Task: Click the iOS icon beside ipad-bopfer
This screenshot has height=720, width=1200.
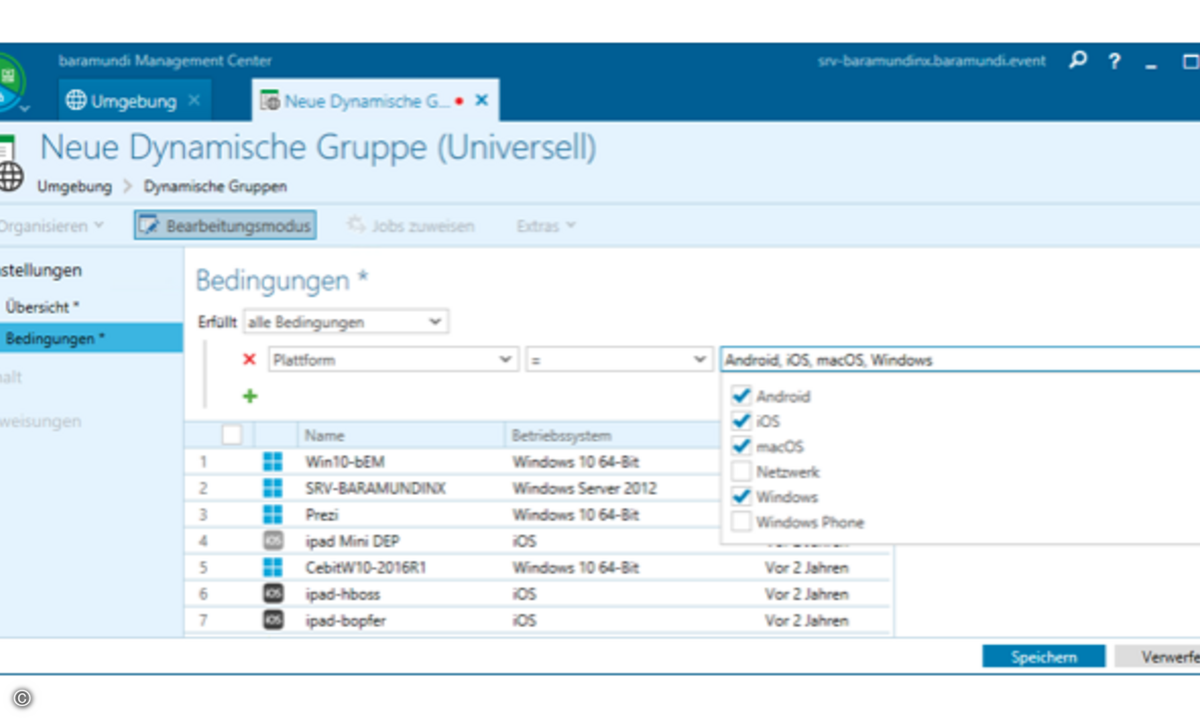Action: coord(273,620)
